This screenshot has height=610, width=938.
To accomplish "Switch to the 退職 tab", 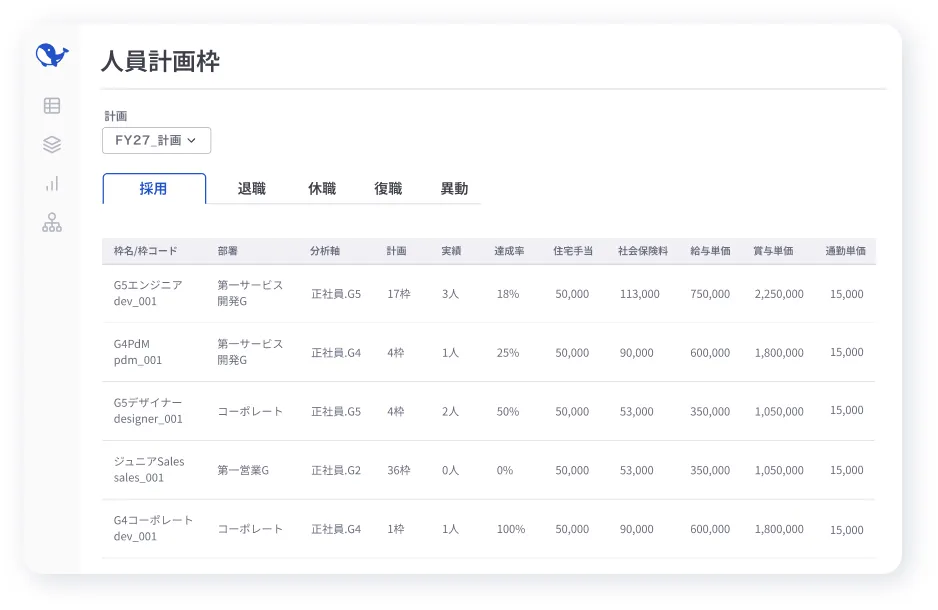I will point(251,189).
